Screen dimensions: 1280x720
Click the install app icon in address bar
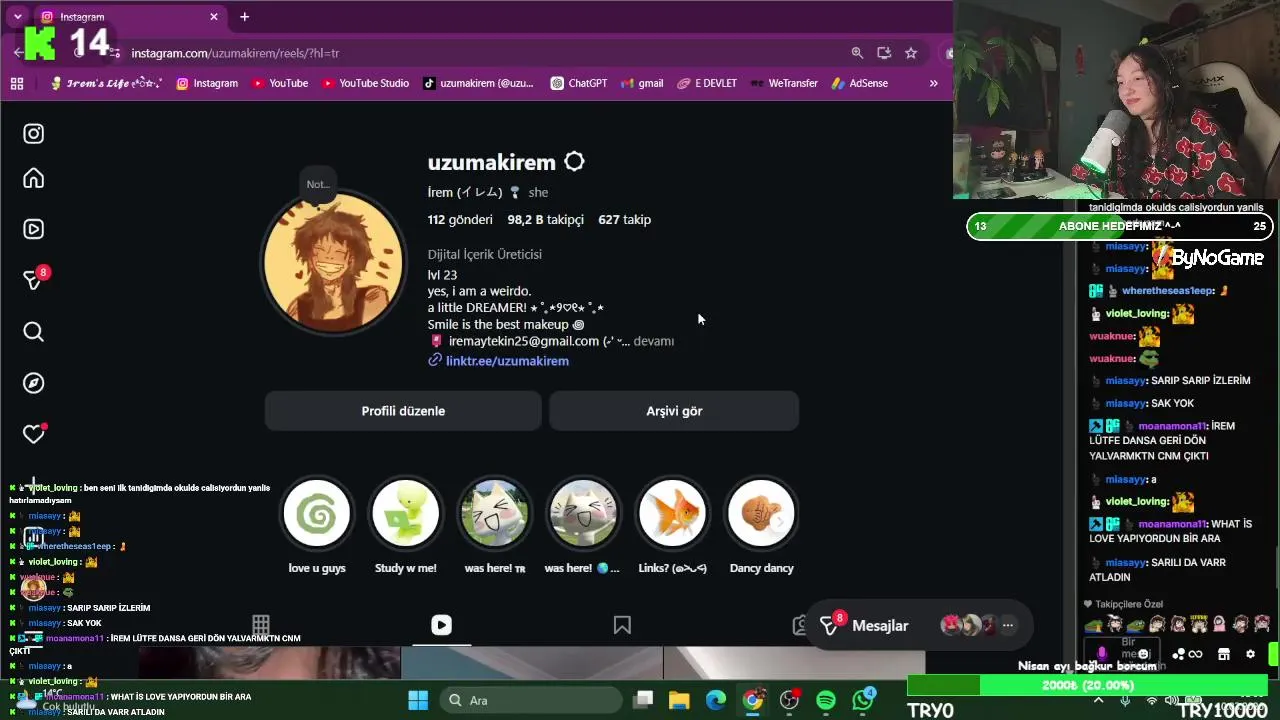coord(884,53)
